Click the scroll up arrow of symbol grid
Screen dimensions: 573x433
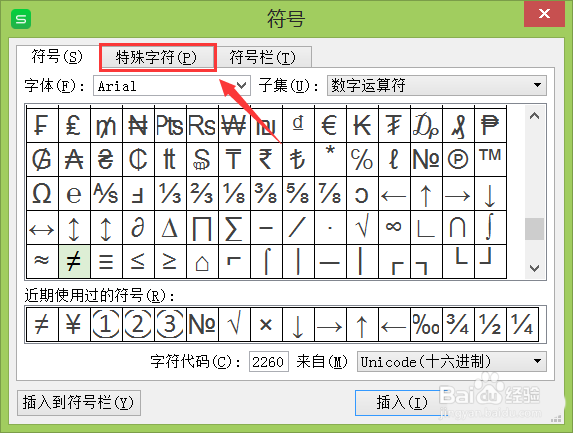click(x=535, y=116)
